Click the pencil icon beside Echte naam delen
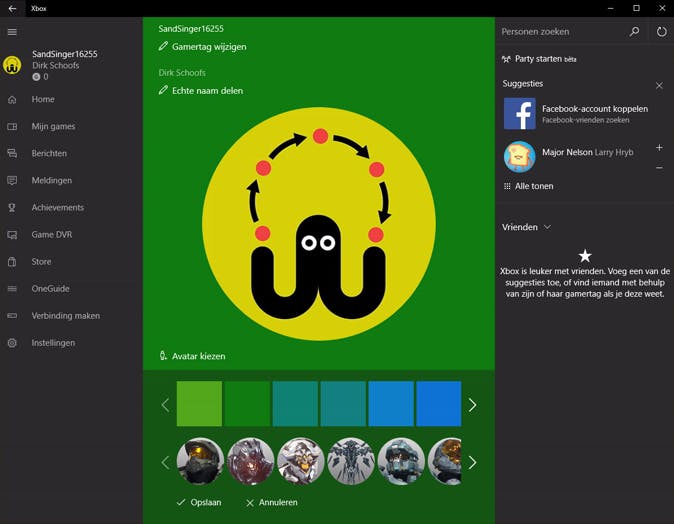This screenshot has height=524, width=674. (163, 90)
